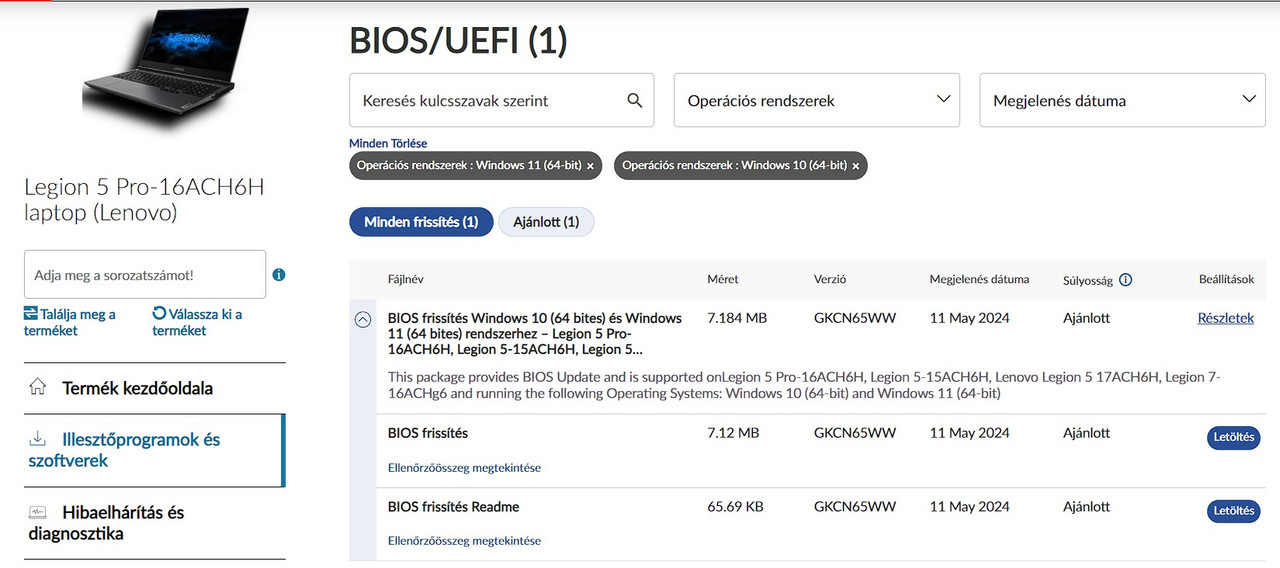
Task: Click the Fájlnév column header
Action: pyautogui.click(x=405, y=279)
